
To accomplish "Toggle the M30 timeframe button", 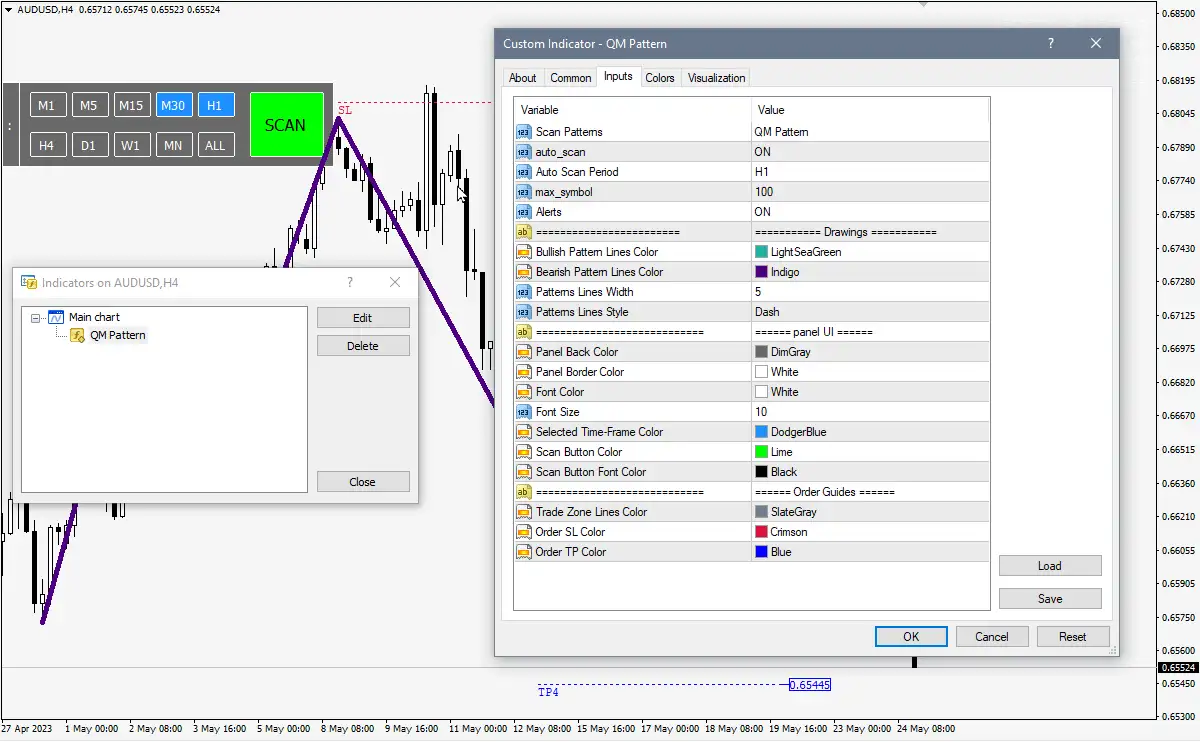I will (173, 106).
